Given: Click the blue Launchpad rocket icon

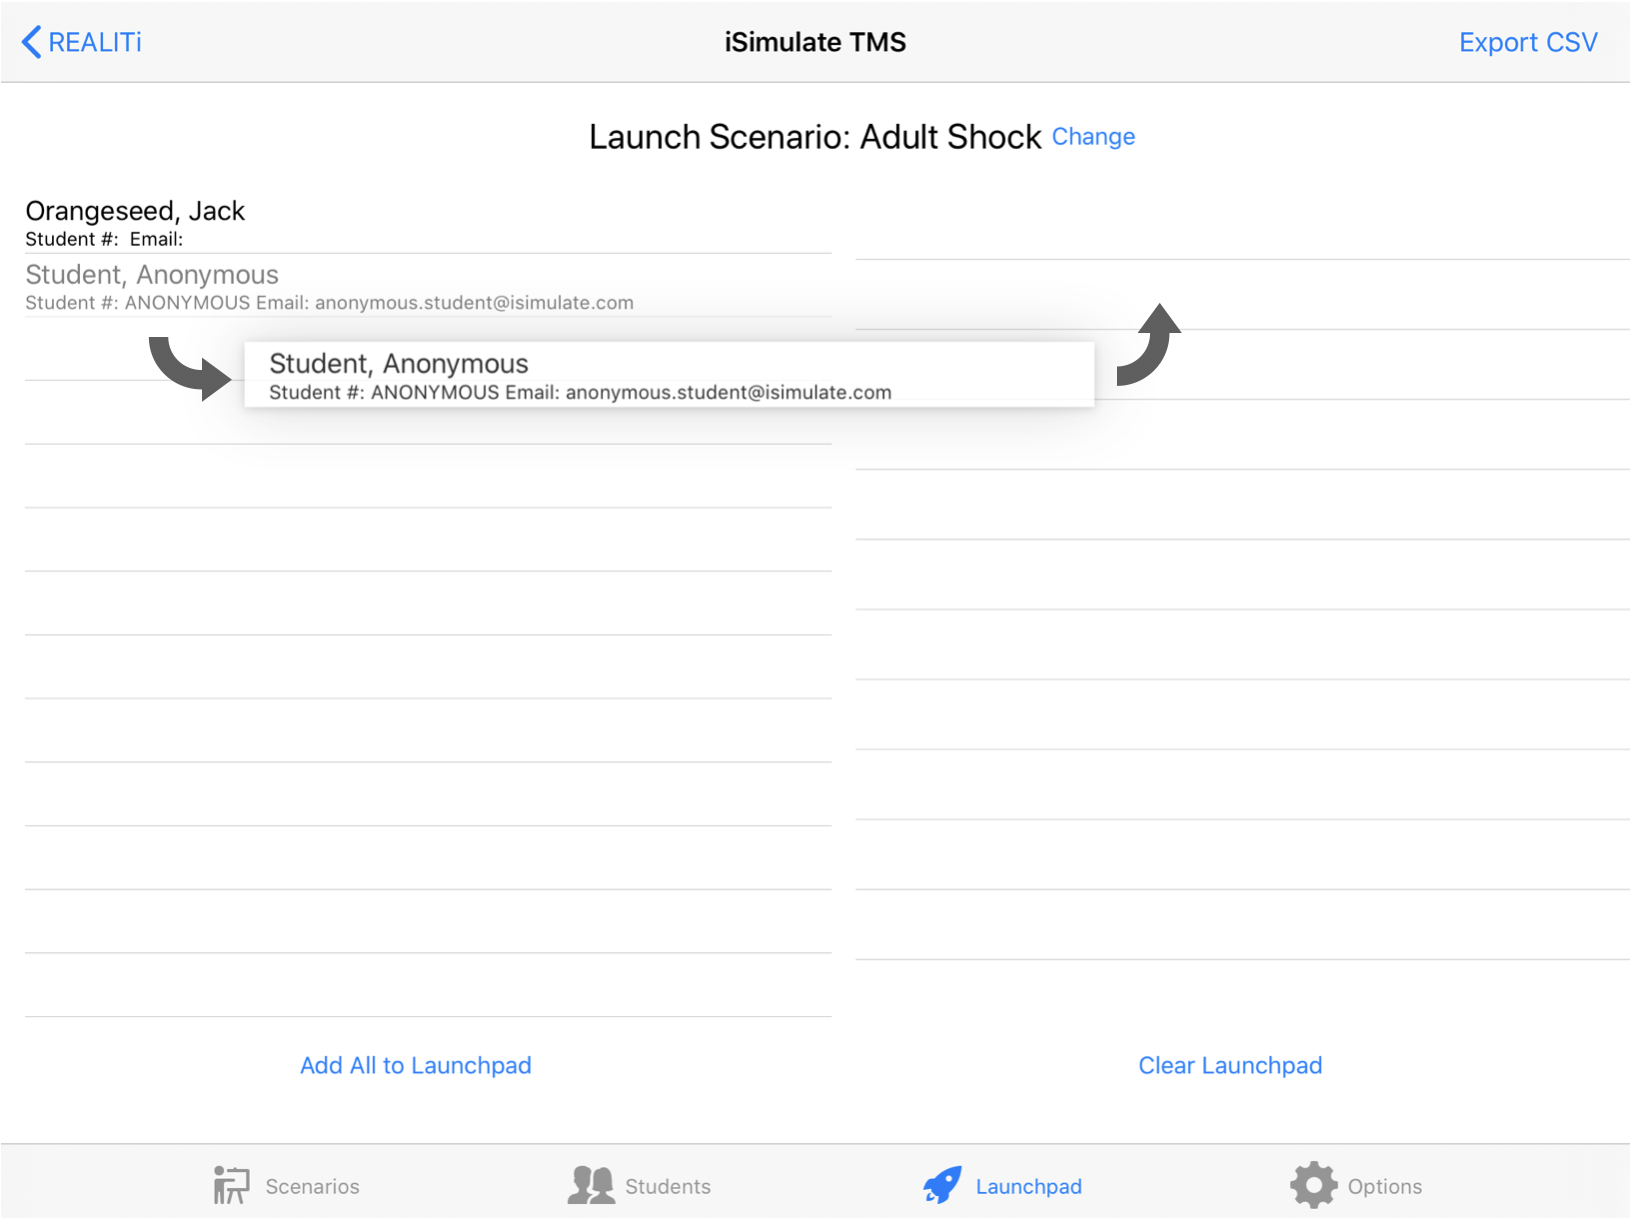Looking at the screenshot, I should (x=942, y=1186).
